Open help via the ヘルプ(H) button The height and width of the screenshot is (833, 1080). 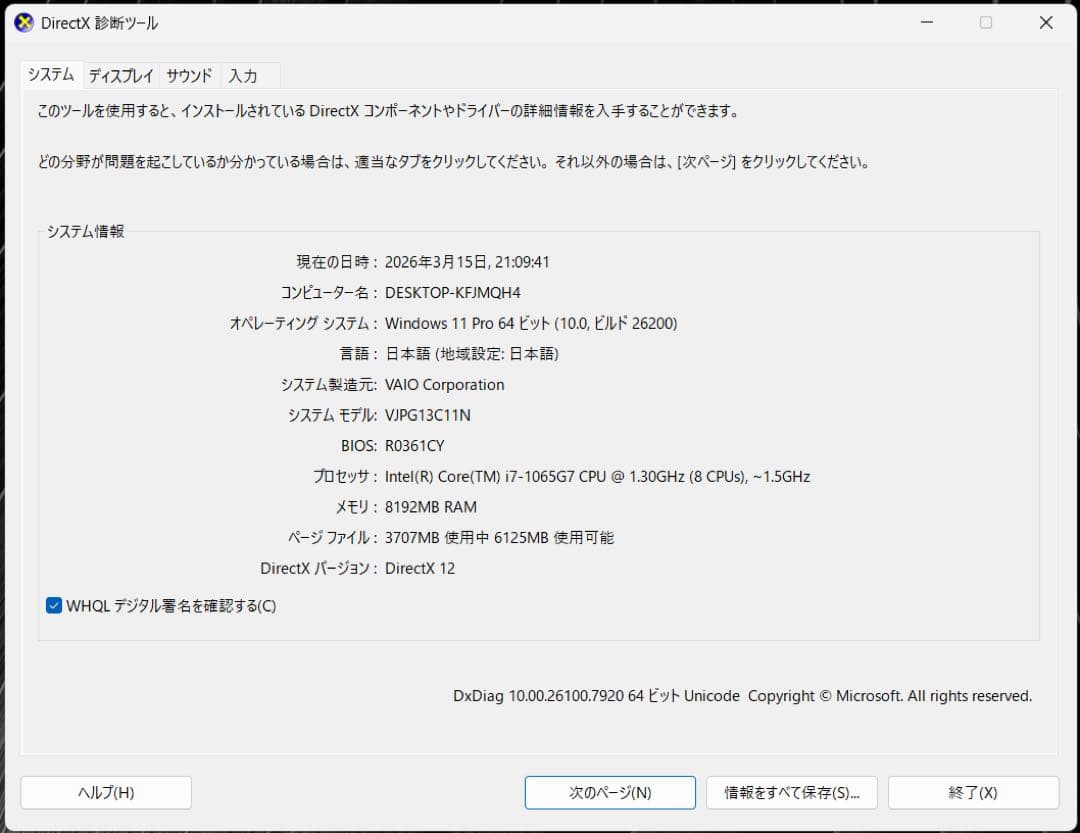(105, 792)
